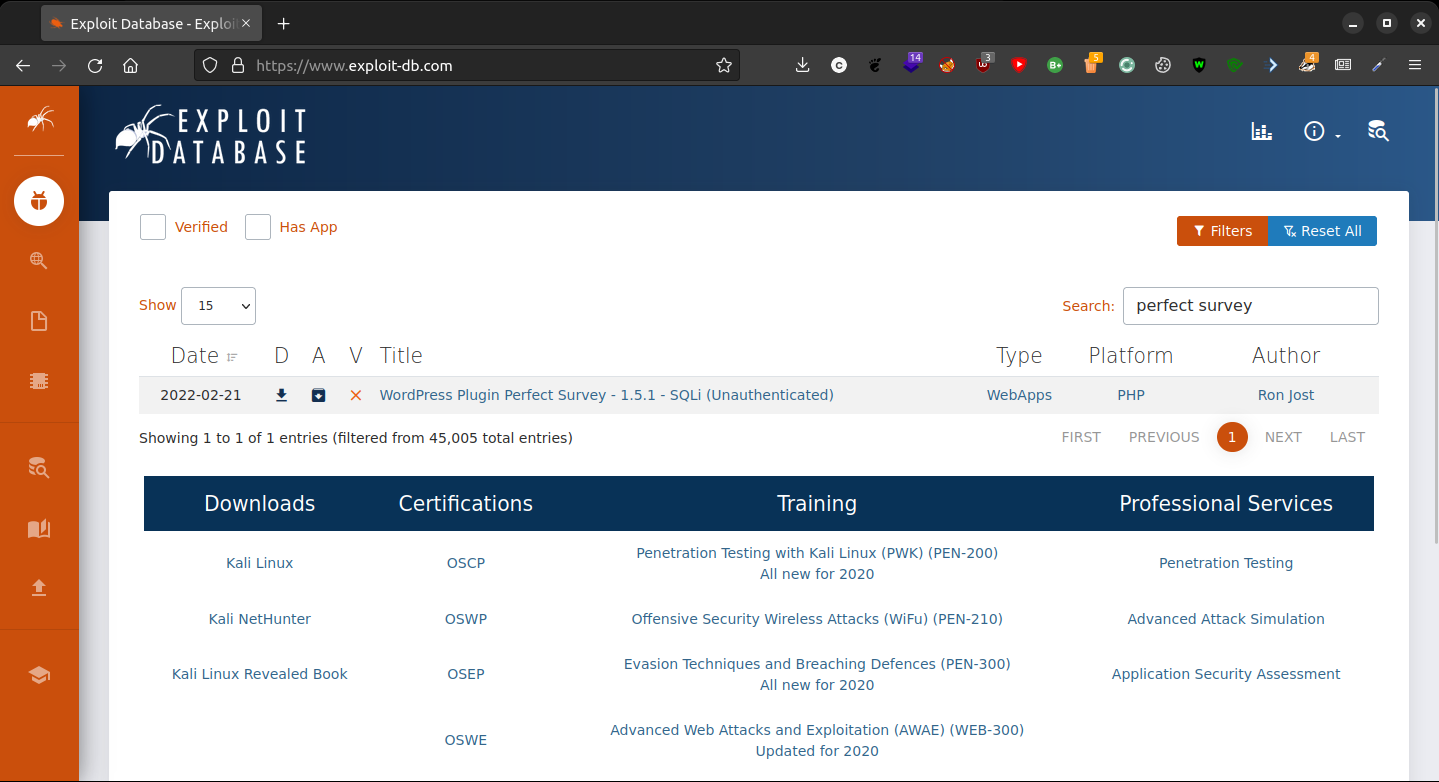Click the PHP platform link
This screenshot has width=1439, height=782.
coord(1131,395)
